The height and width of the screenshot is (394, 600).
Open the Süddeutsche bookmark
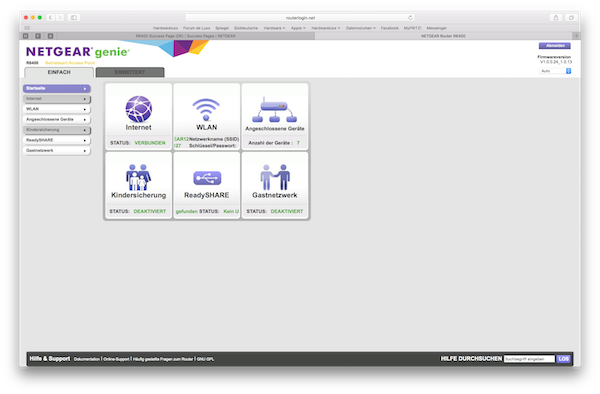[x=246, y=28]
